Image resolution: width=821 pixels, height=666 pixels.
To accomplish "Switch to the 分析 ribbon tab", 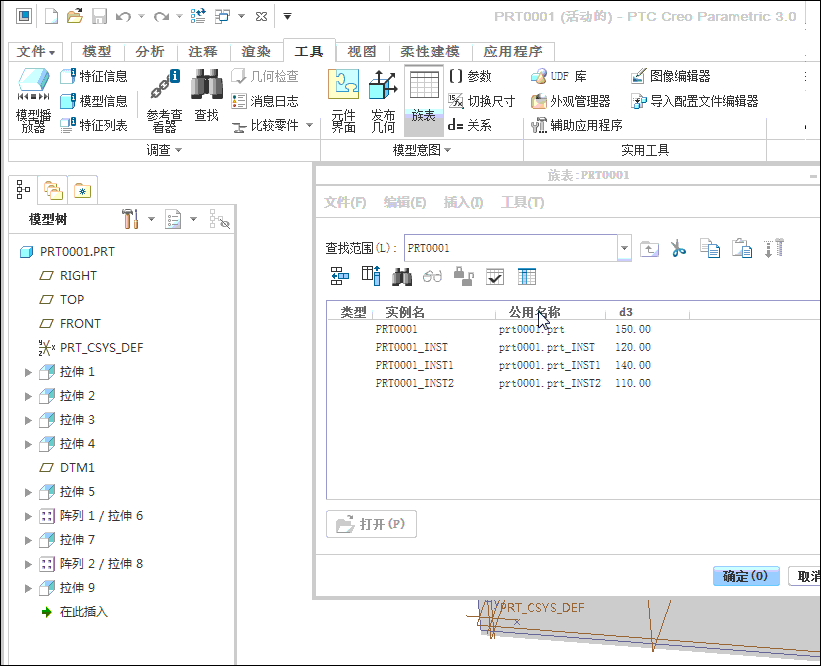I will click(150, 51).
